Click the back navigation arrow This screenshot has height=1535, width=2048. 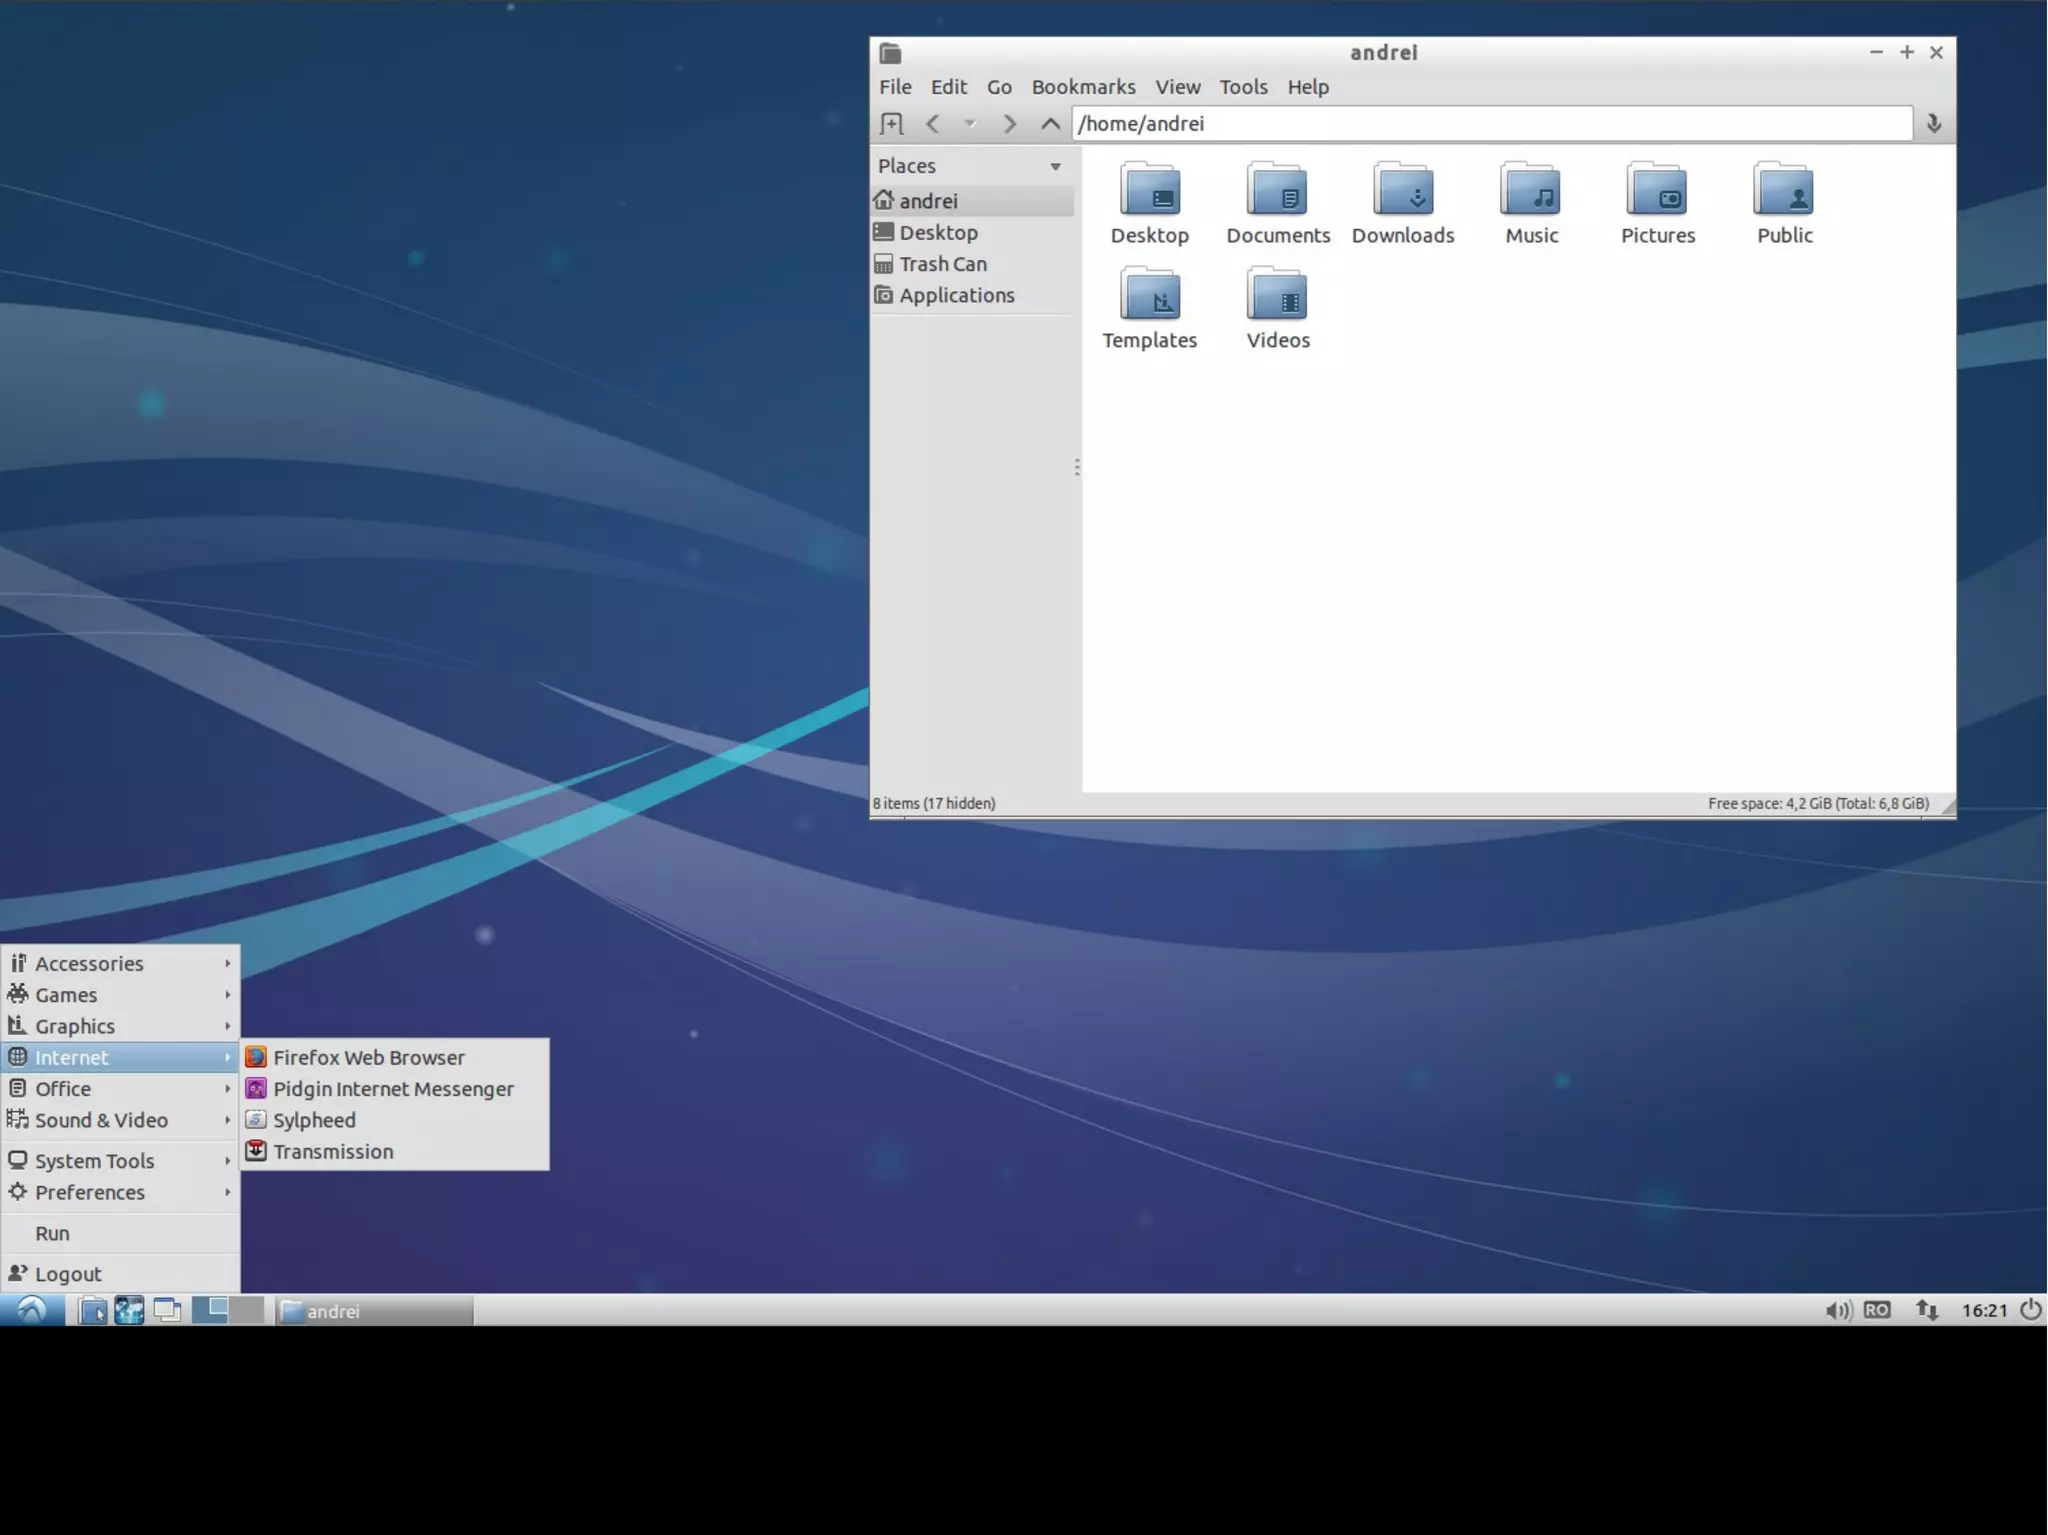(x=932, y=123)
